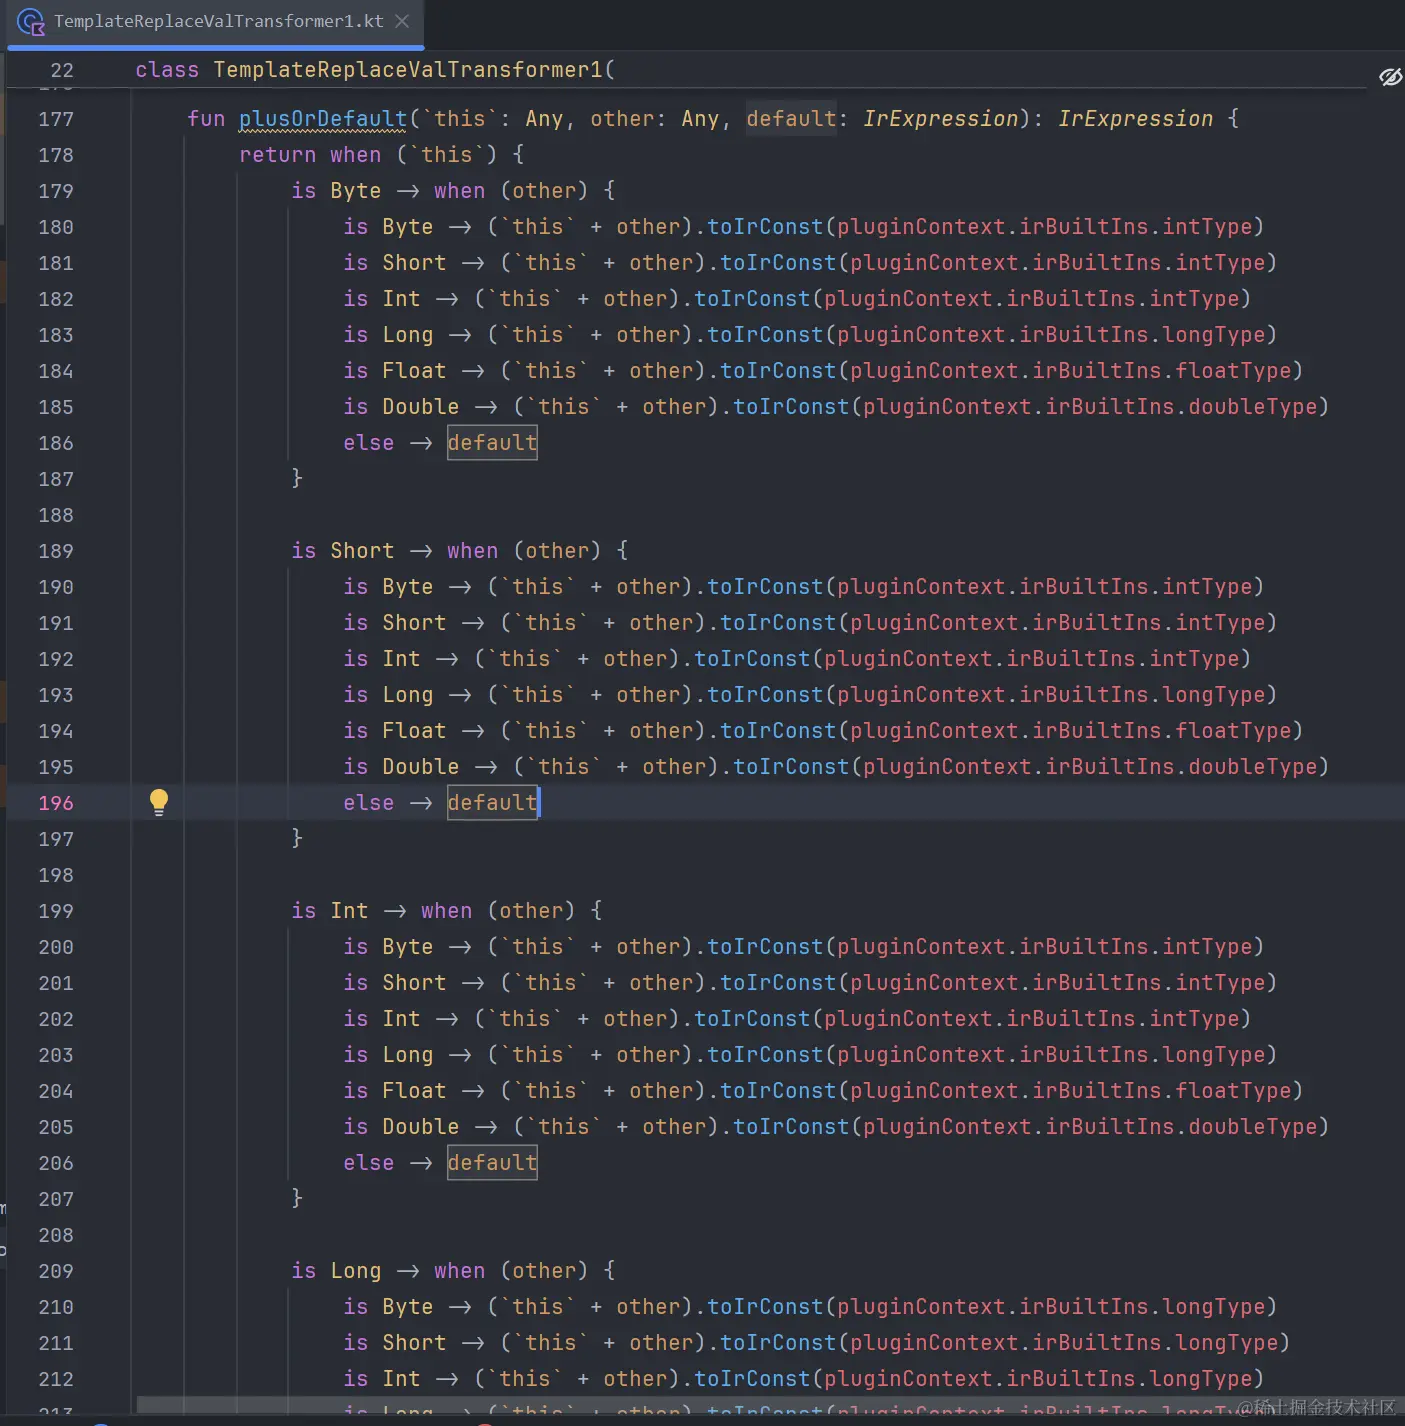Click 'is Long' on line 209

point(336,1270)
